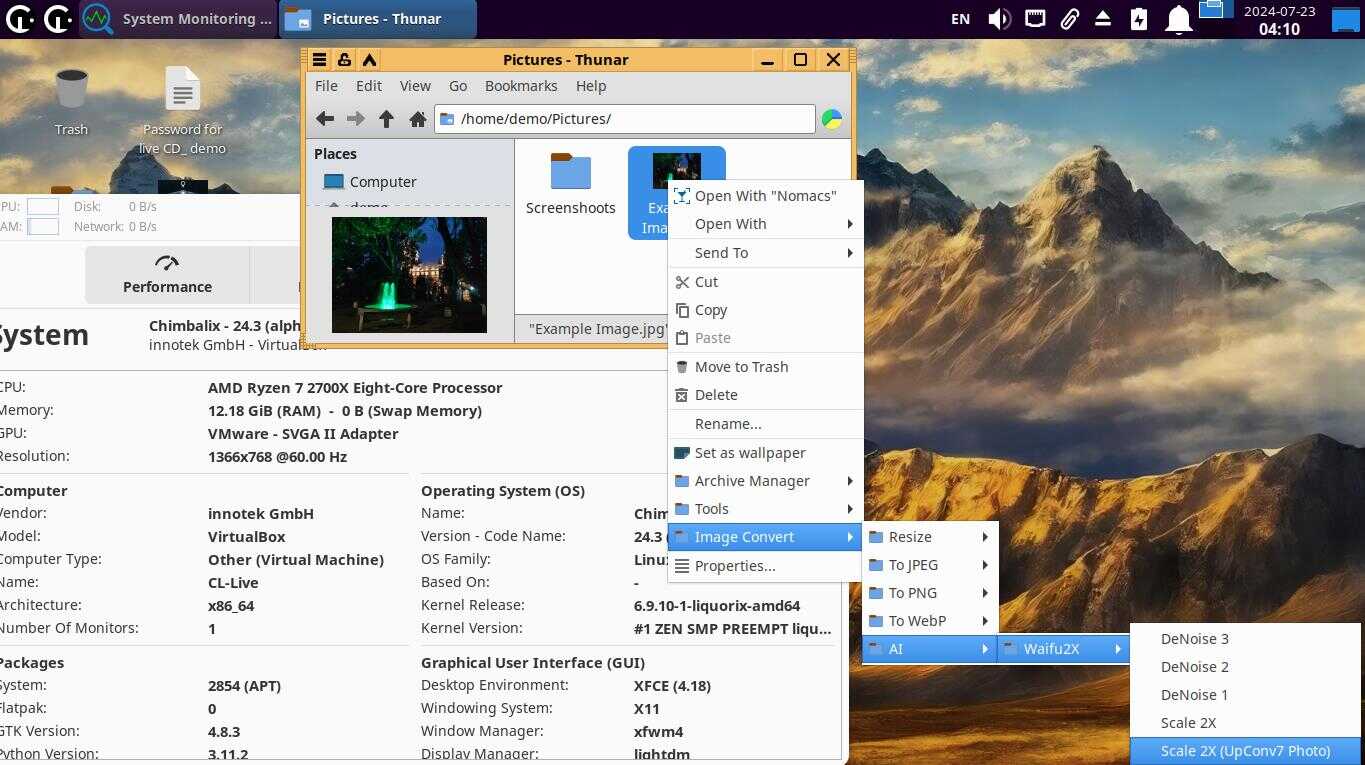Image resolution: width=1365 pixels, height=765 pixels.
Task: Switch to System Monitoring taskbar window
Action: [x=178, y=19]
